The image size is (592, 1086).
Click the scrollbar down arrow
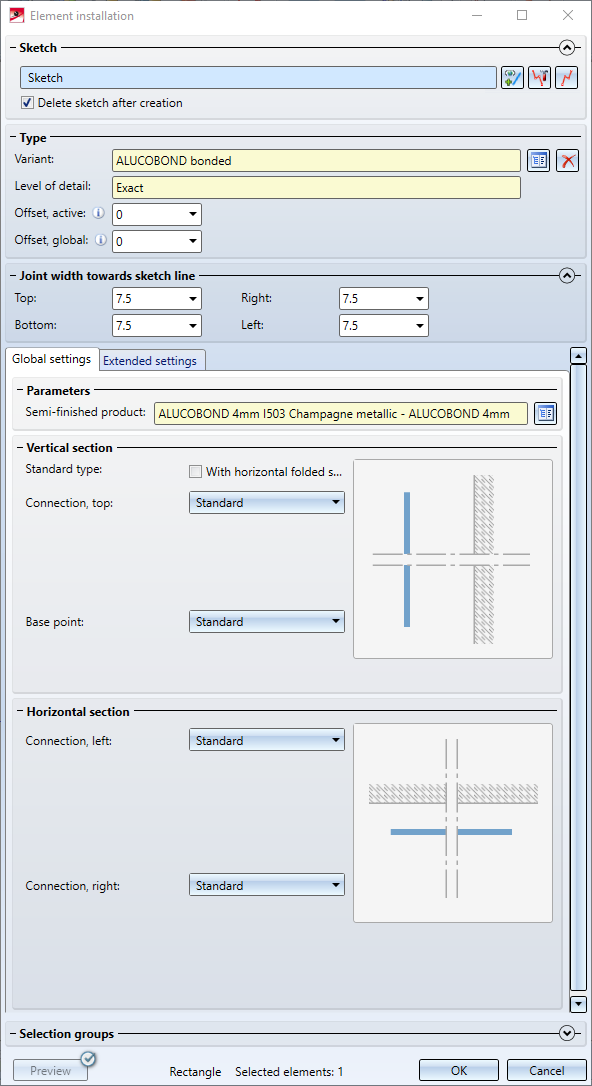[x=577, y=1003]
